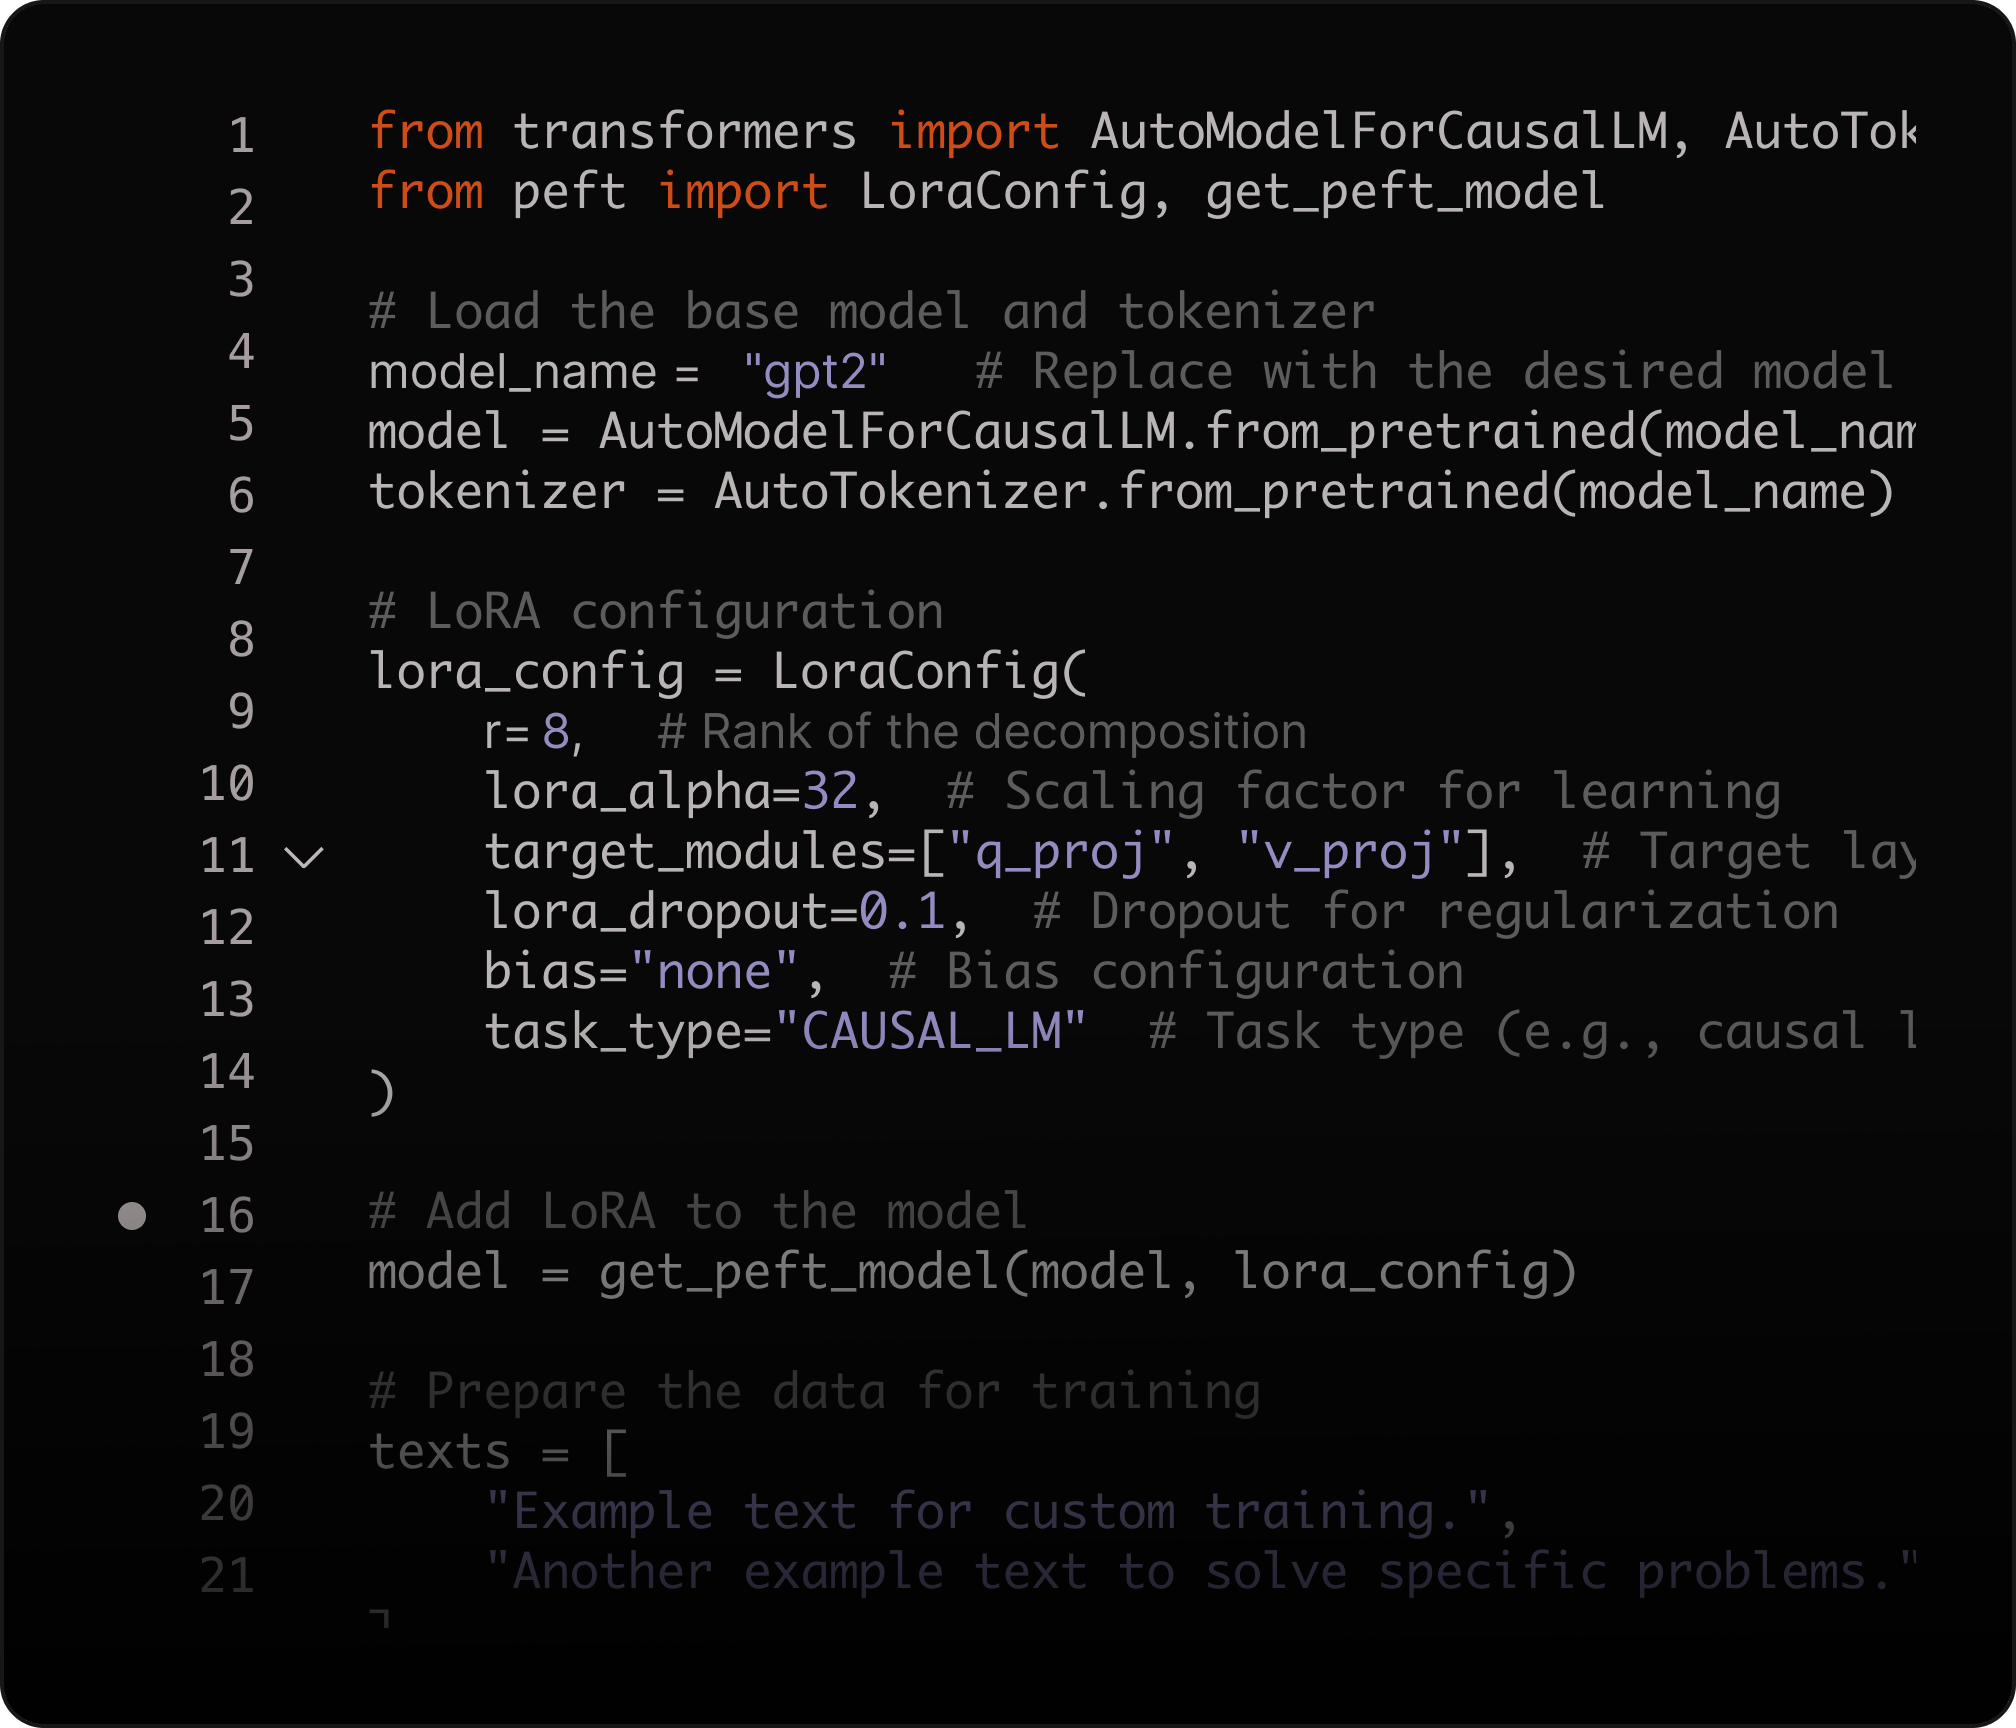The height and width of the screenshot is (1728, 2016).
Task: Click the "q_proj" string in target_modules
Action: coord(1060,852)
